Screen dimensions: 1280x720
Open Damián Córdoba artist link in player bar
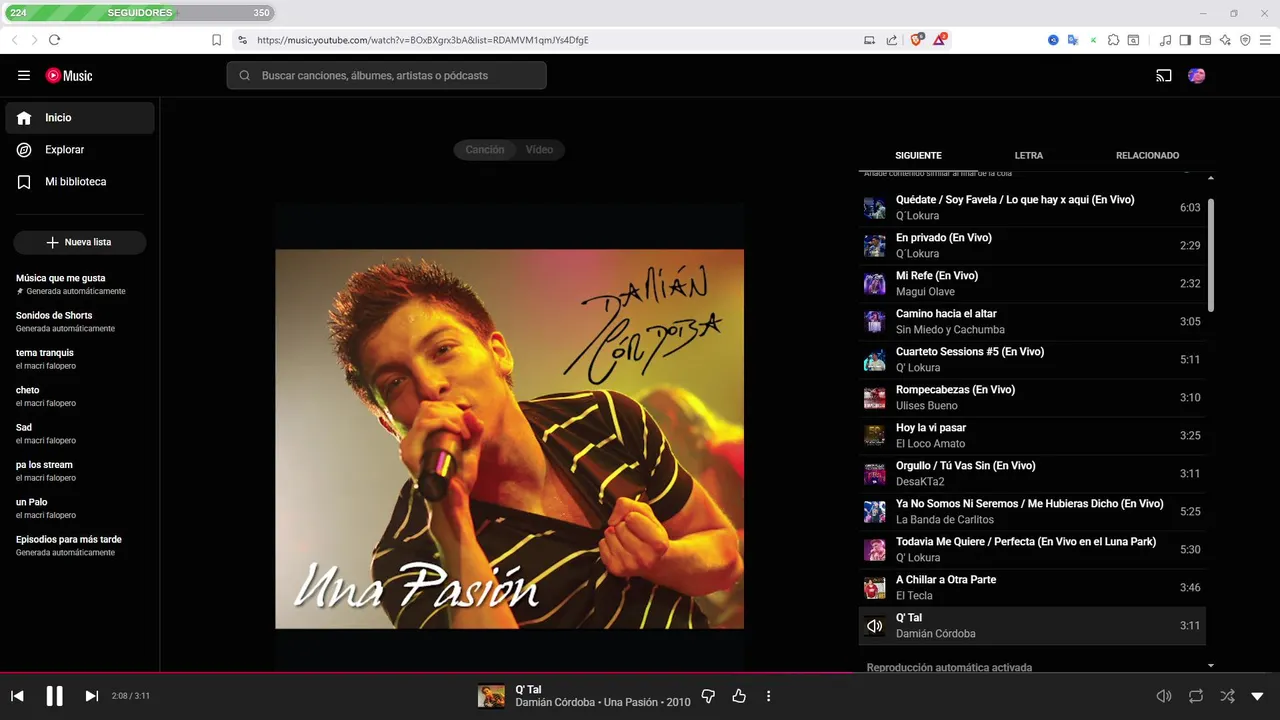coord(555,702)
